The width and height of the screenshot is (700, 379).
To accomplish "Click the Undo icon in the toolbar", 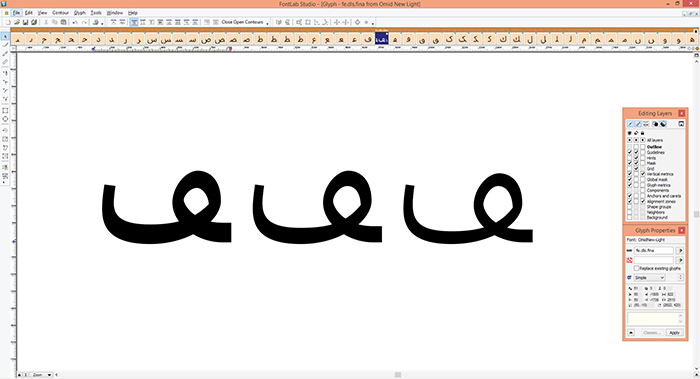I will tap(75, 22).
